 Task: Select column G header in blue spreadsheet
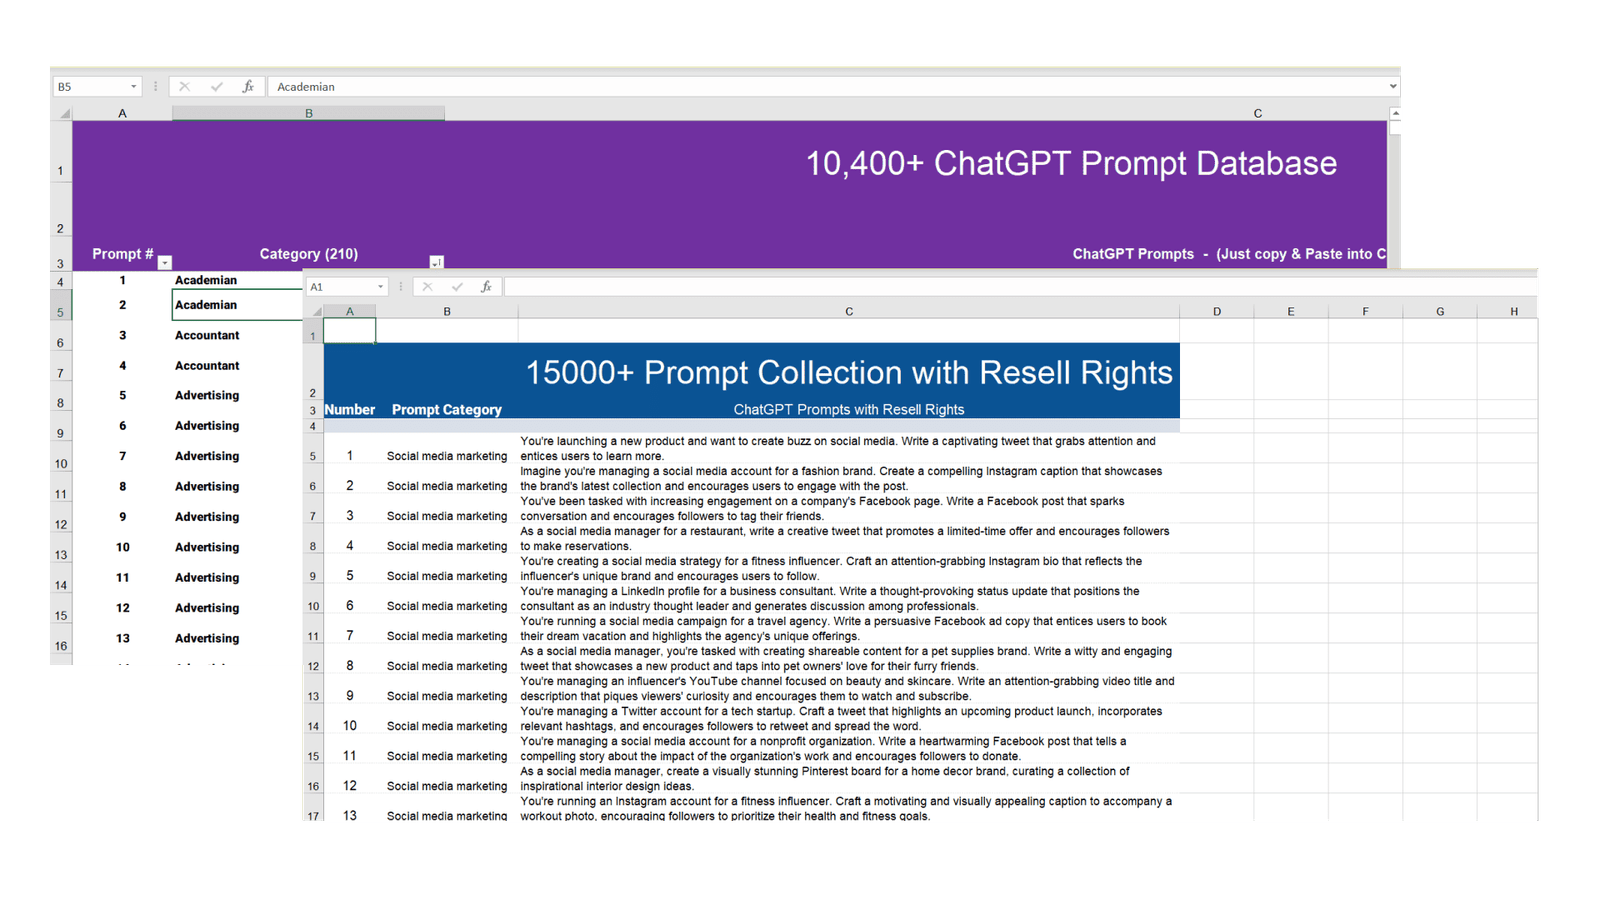[x=1440, y=311]
